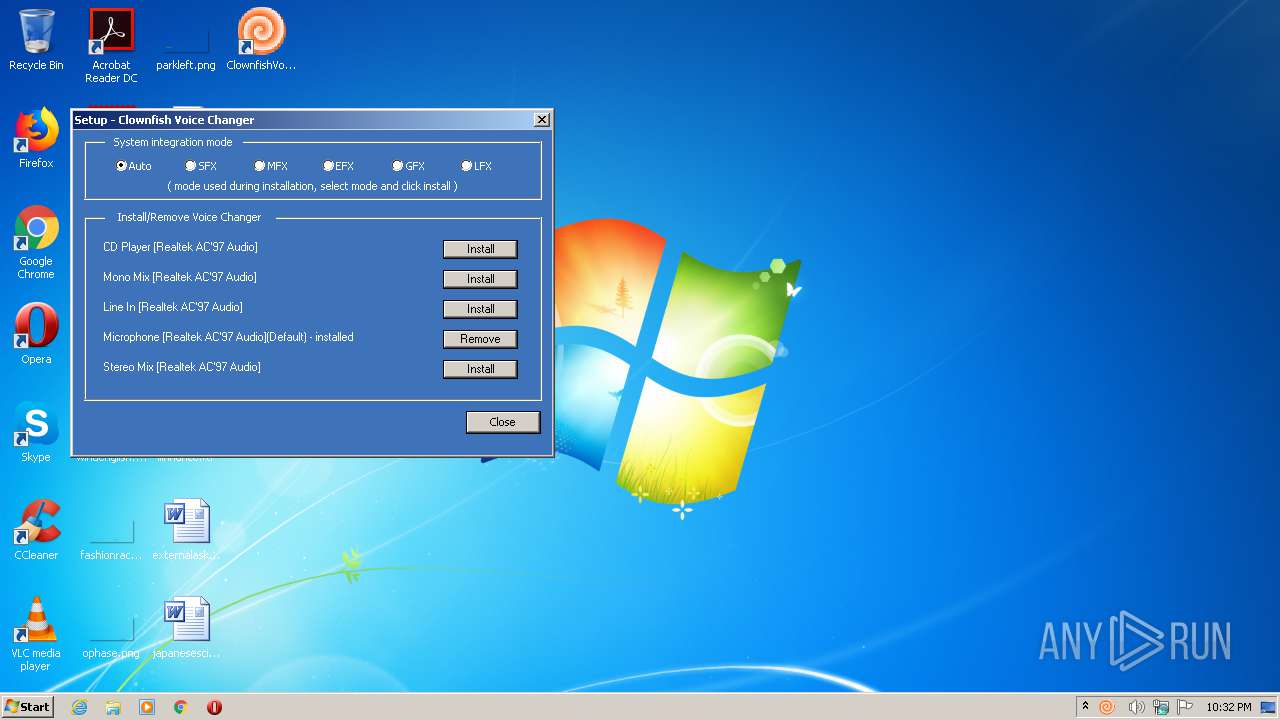1280x720 pixels.
Task: Remove voice changer from Microphone
Action: 480,339
